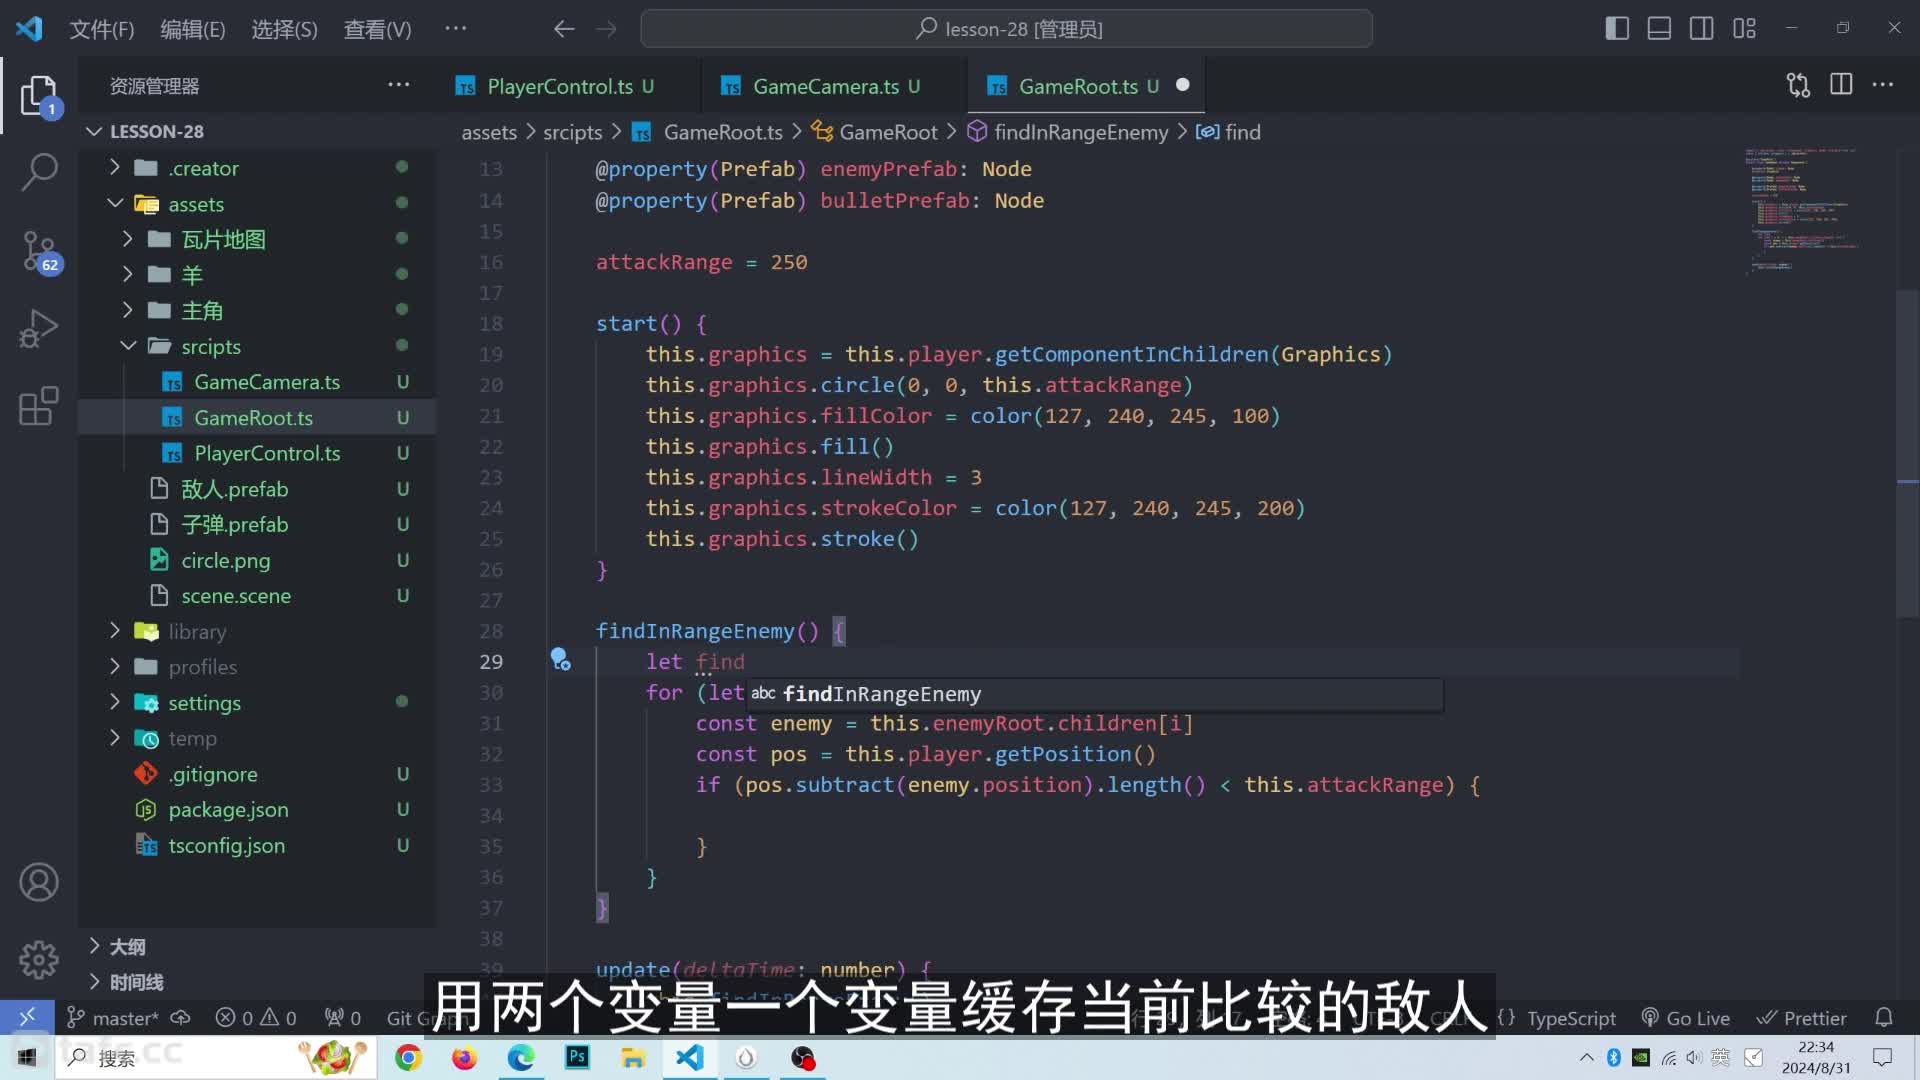Open editor More Actions ellipsis
This screenshot has height=1080, width=1920.
pyautogui.click(x=1883, y=85)
